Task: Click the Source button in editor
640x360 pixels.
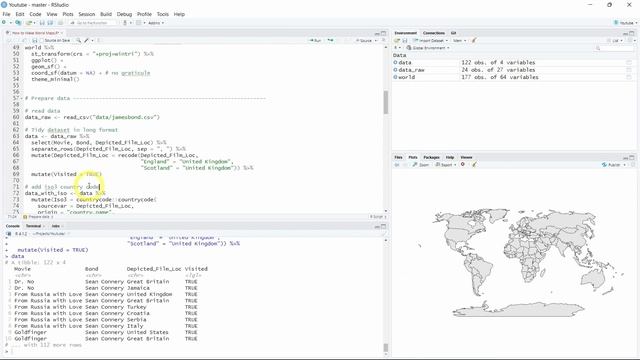Action: [x=363, y=40]
